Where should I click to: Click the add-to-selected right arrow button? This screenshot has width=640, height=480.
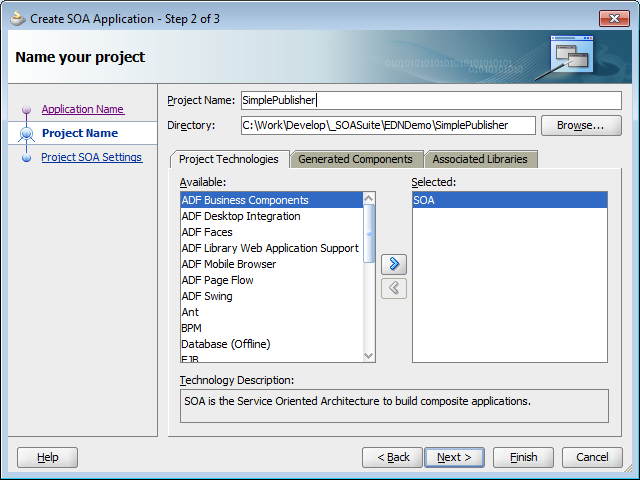[394, 264]
